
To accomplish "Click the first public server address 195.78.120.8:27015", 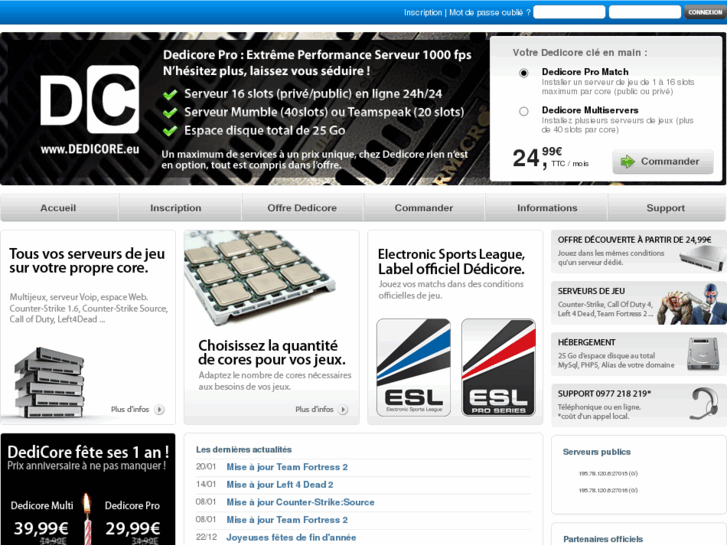I will tap(608, 474).
